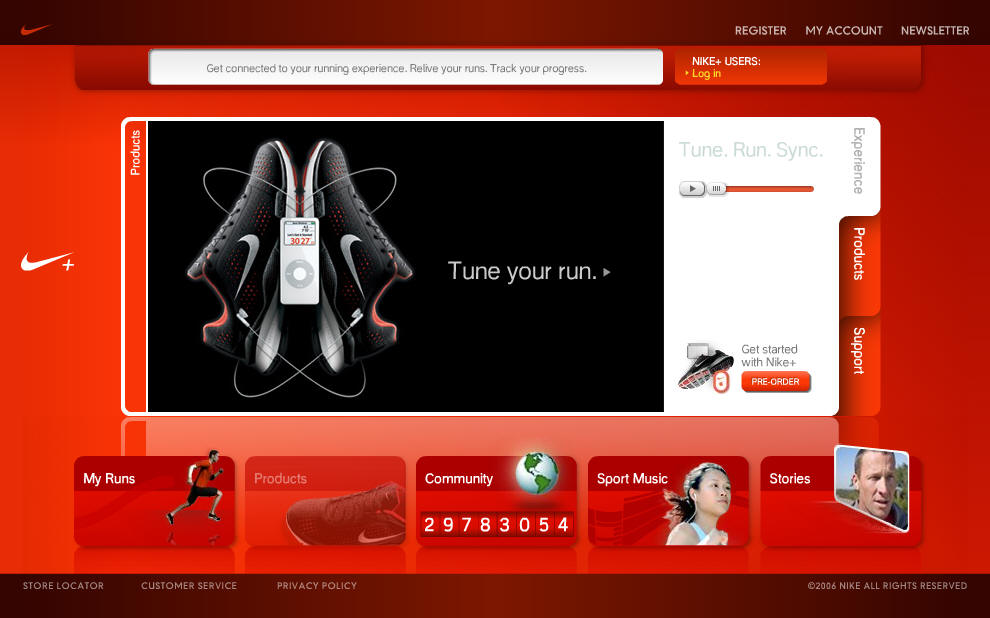This screenshot has height=618, width=990.
Task: Click the Nike+ logo on left side
Action: pos(47,262)
